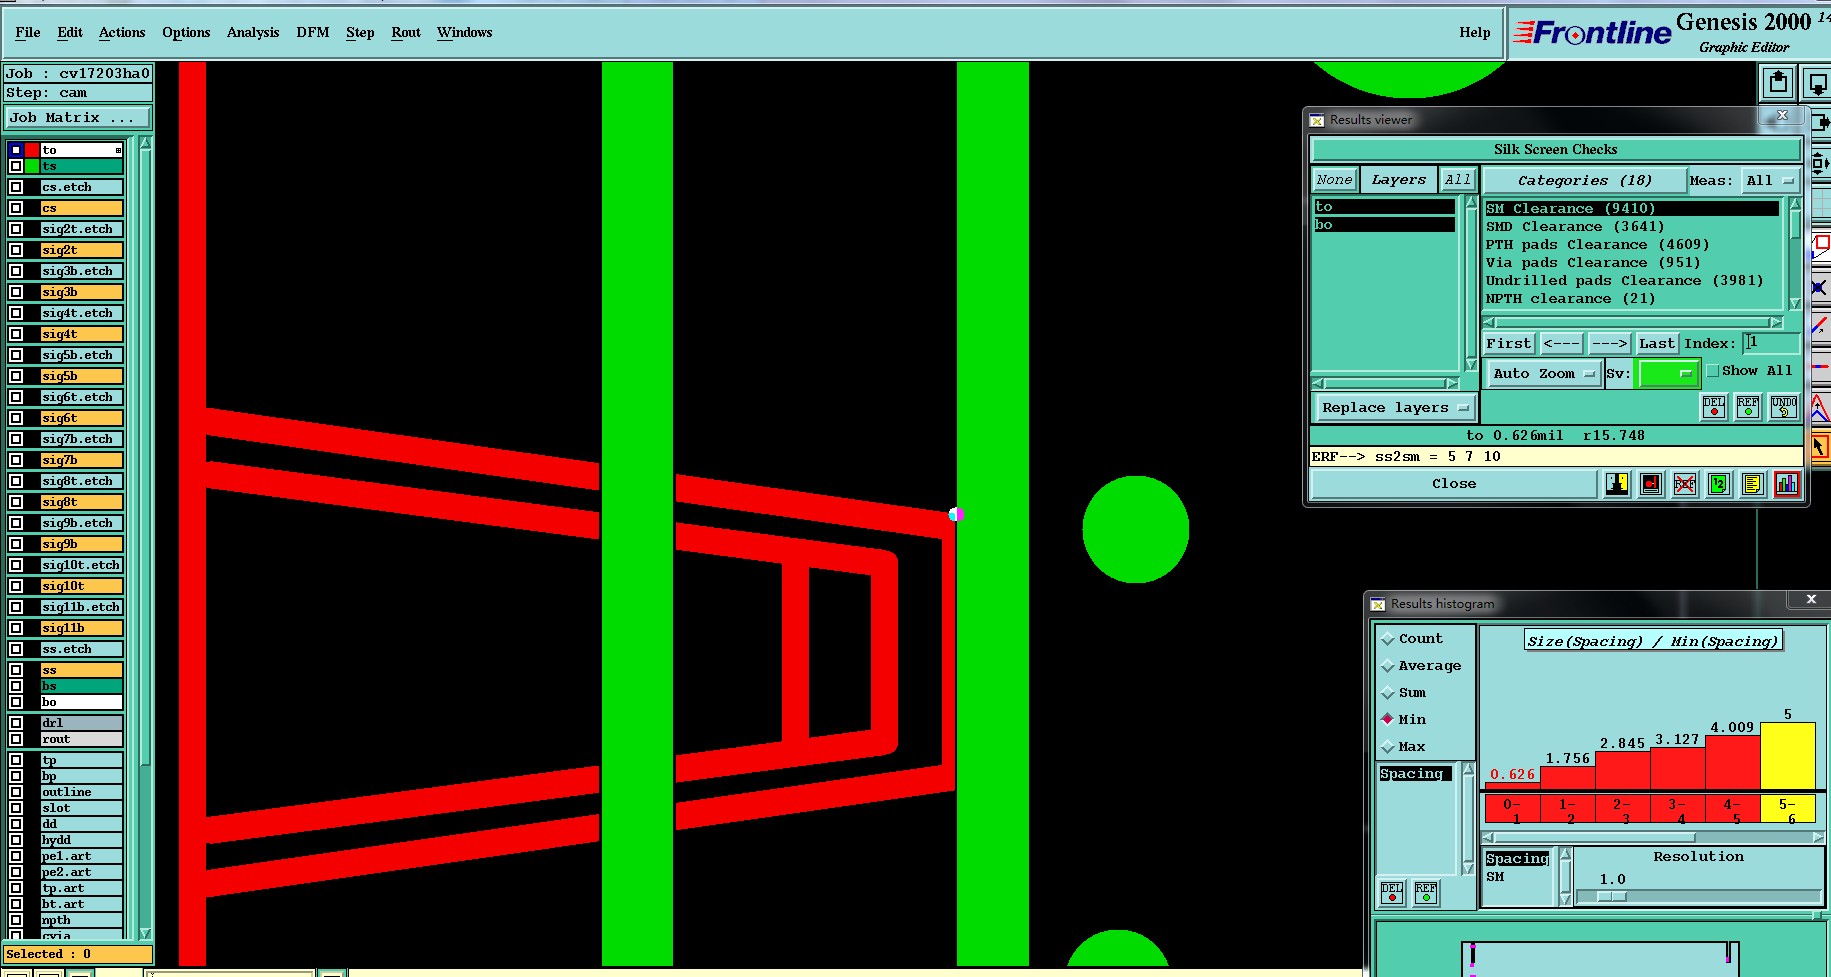
Task: Toggle display of the sig2t layer
Action: point(16,250)
